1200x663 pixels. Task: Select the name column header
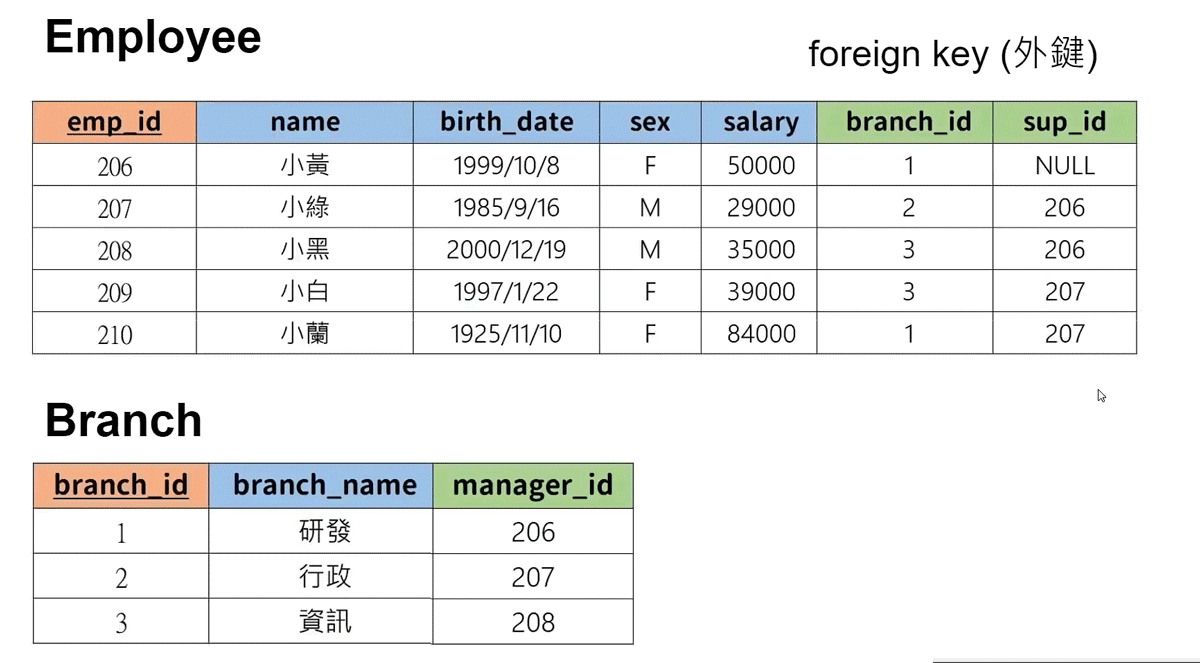point(305,122)
